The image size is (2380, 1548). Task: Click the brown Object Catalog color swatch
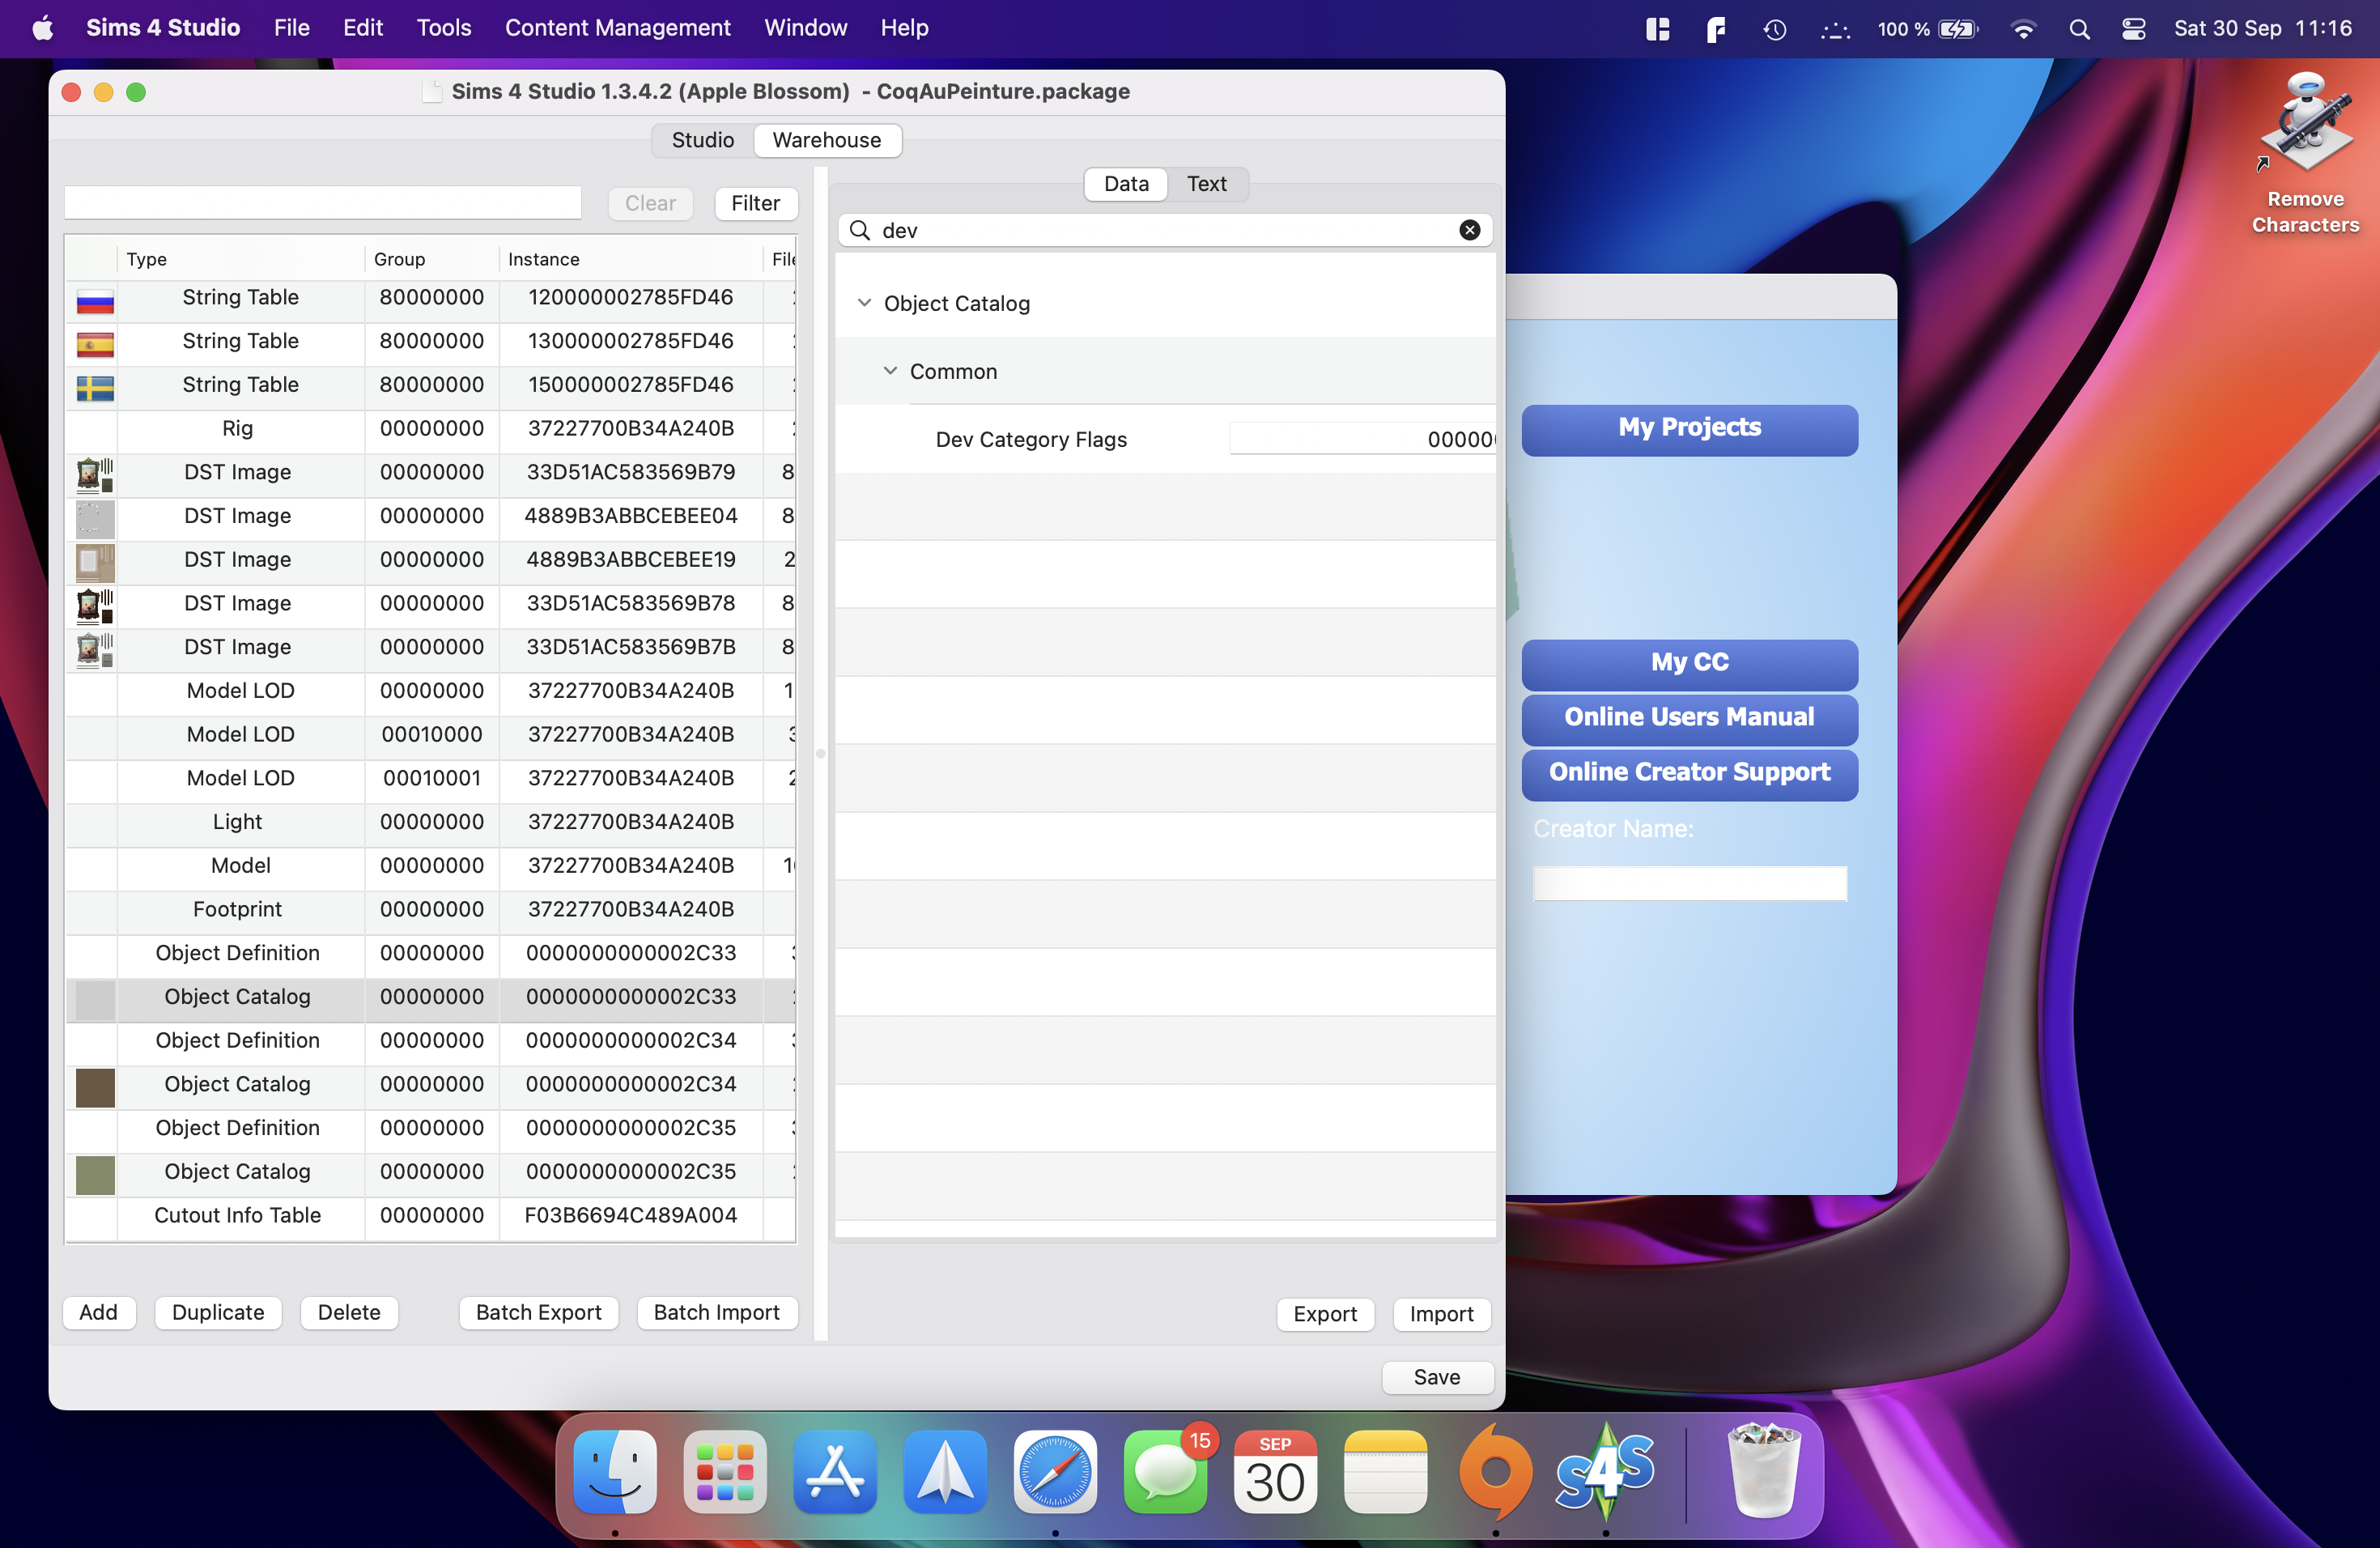95,1086
